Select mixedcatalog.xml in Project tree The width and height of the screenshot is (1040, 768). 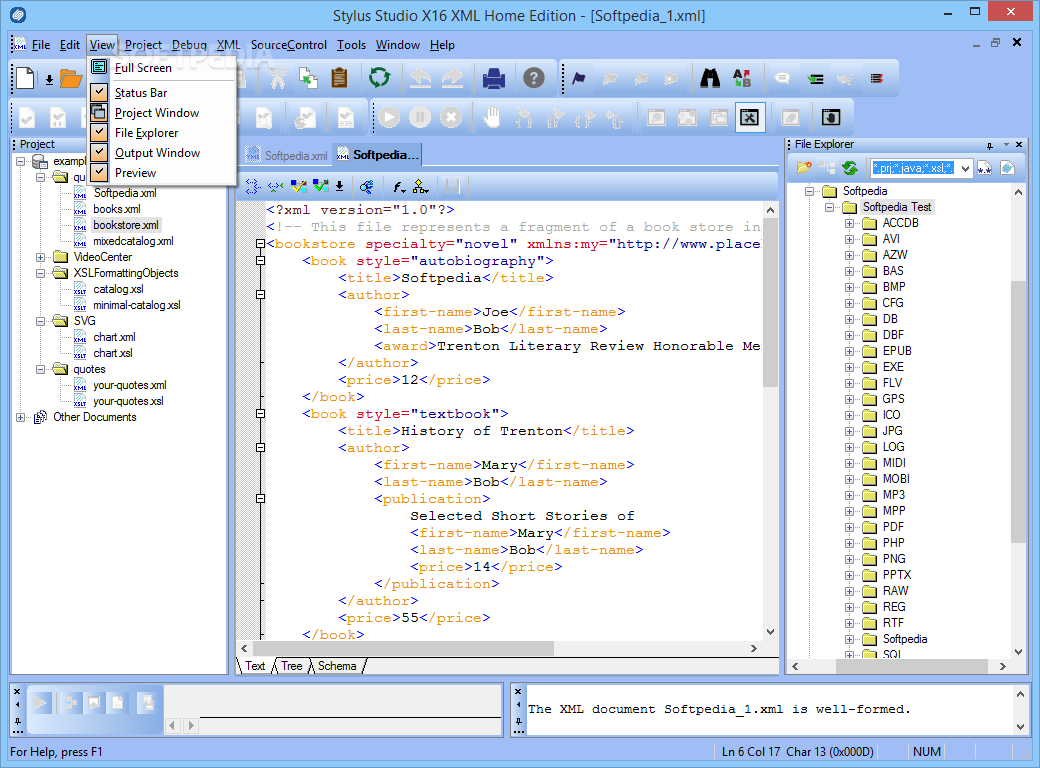[133, 241]
